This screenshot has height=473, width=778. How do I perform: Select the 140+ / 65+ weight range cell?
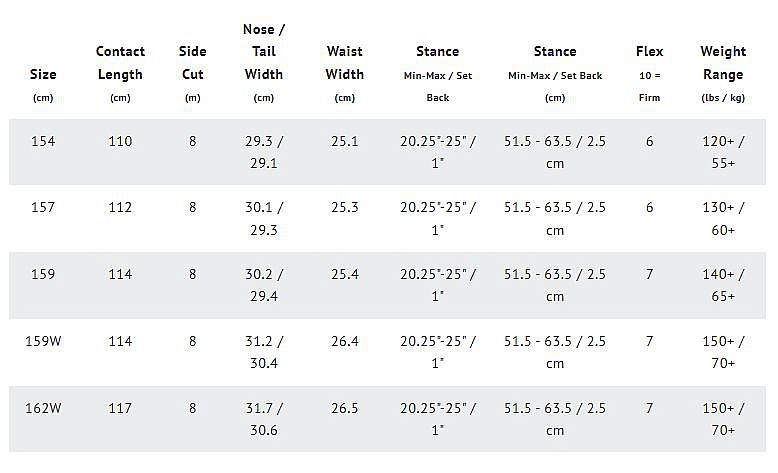click(x=723, y=285)
